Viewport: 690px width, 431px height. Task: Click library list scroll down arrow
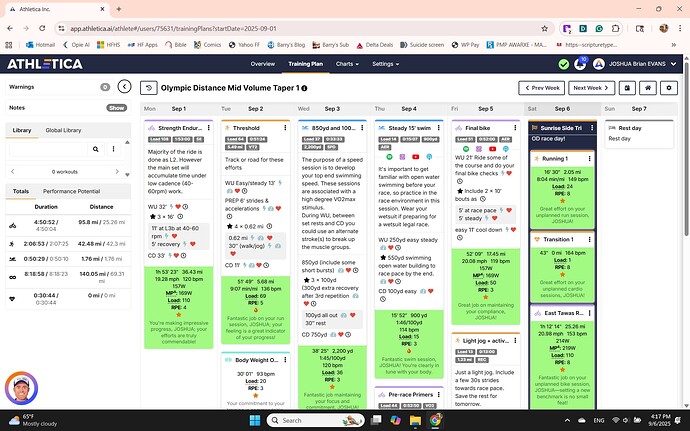pos(128,175)
